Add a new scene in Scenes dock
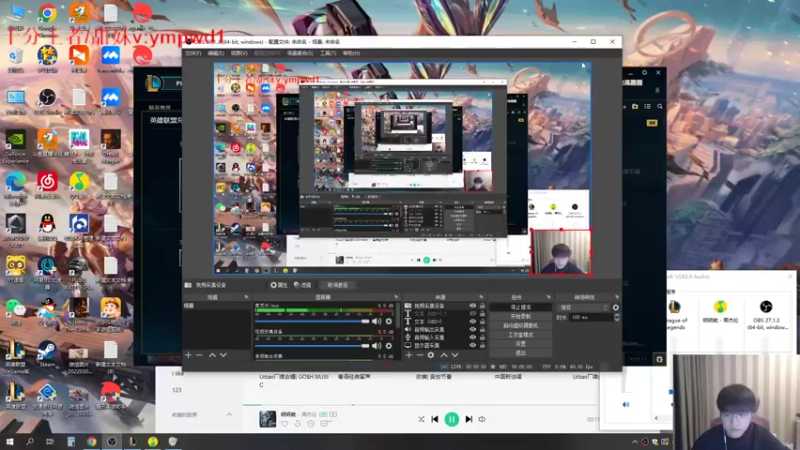Viewport: 800px width, 450px height. coord(188,355)
